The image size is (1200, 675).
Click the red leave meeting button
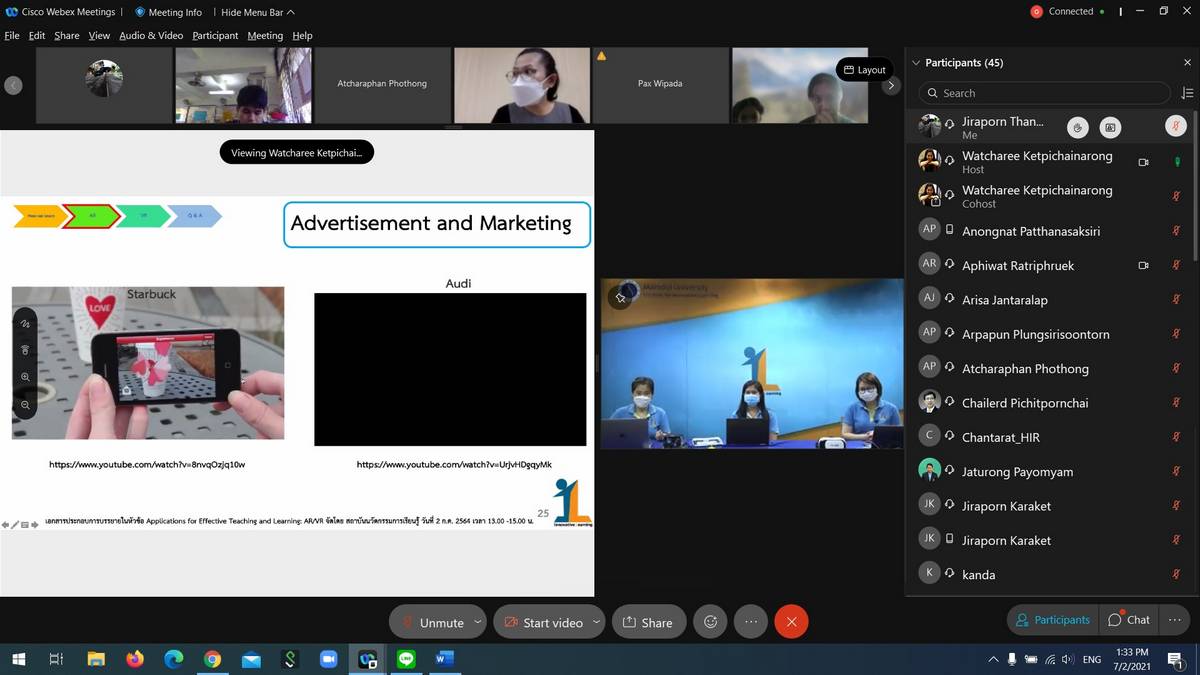(791, 622)
